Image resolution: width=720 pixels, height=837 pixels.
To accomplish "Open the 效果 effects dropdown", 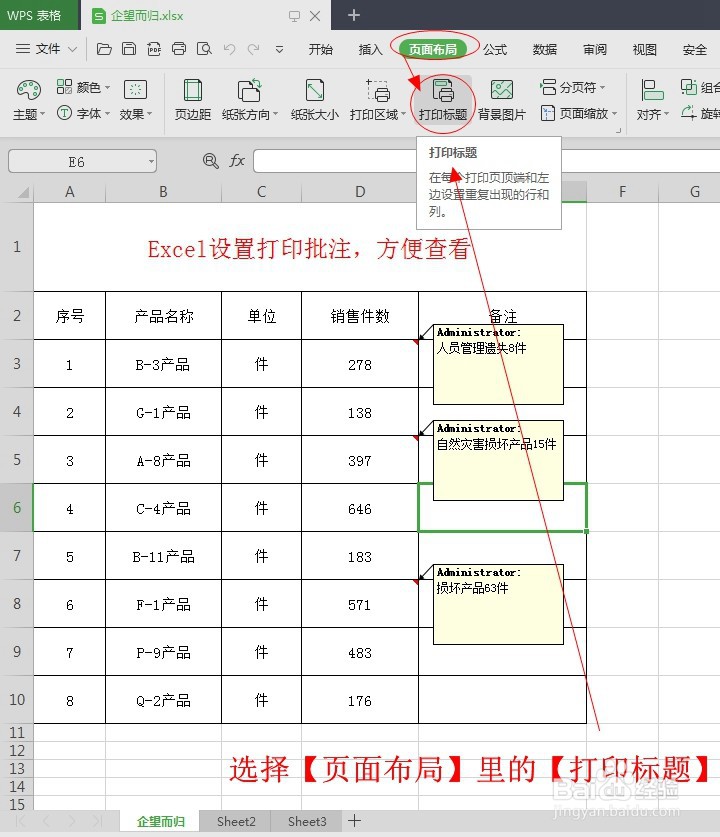I will [136, 100].
